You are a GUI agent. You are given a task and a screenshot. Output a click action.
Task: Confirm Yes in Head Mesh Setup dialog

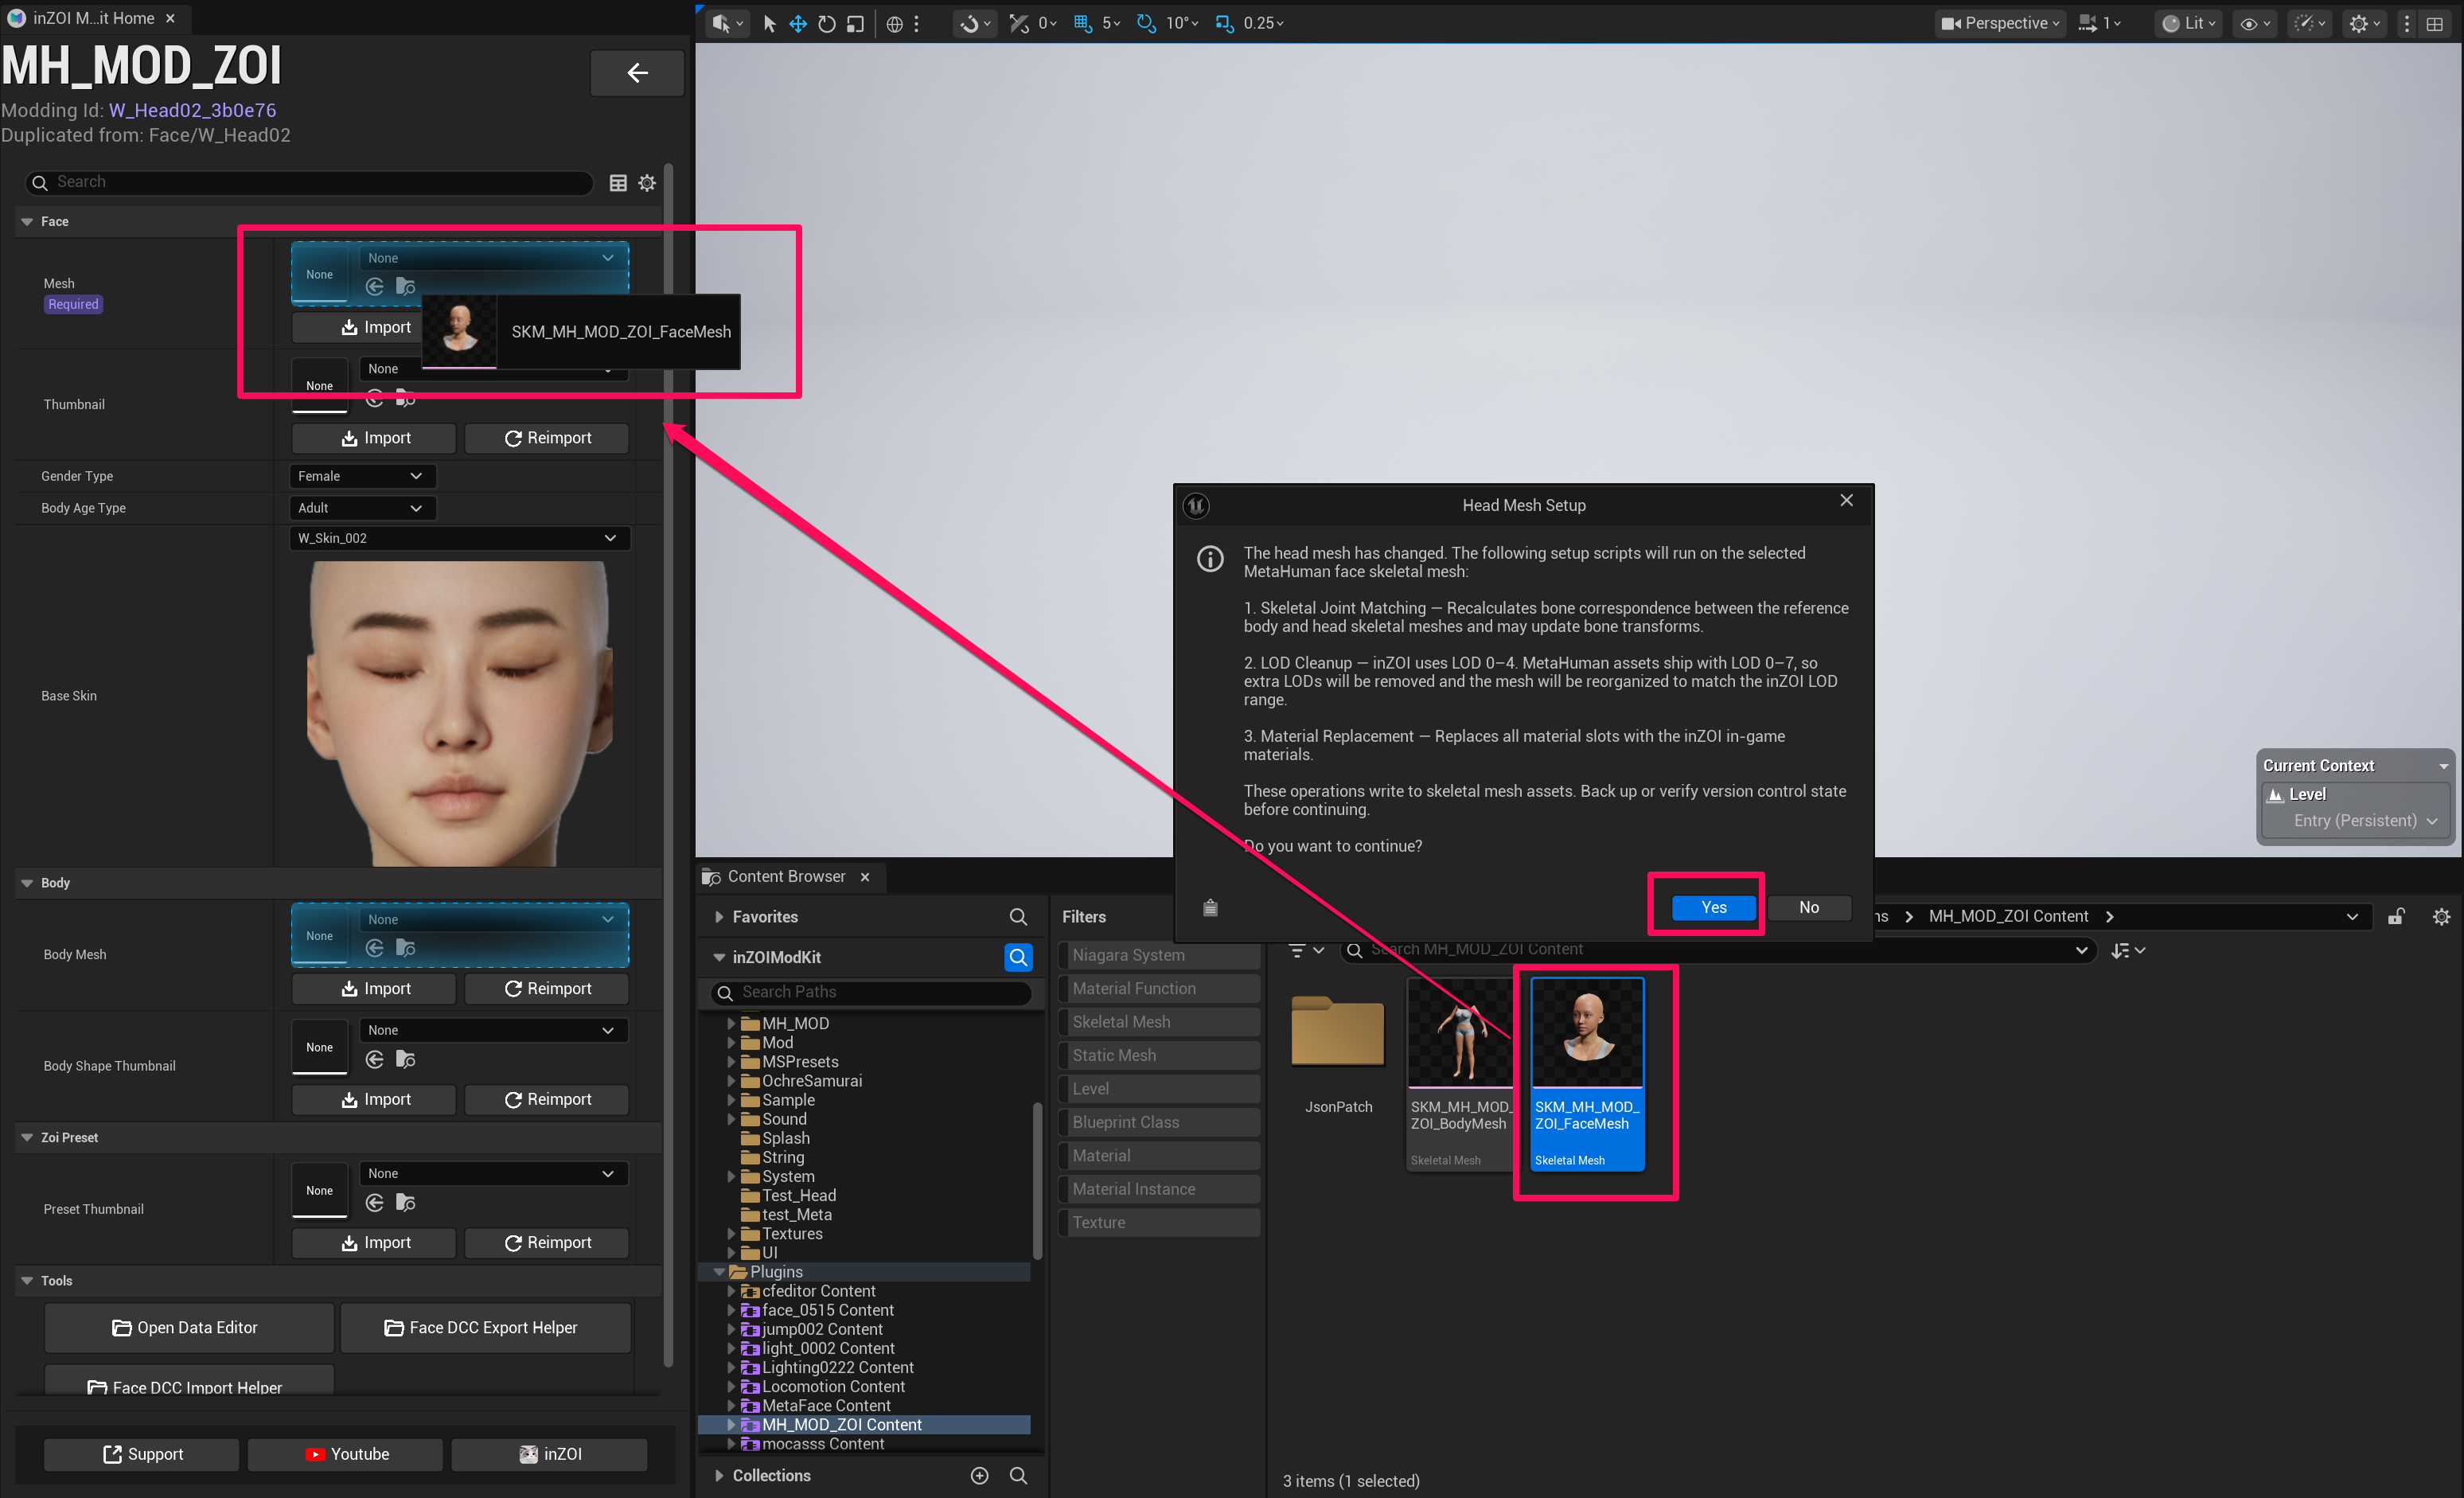[1713, 907]
